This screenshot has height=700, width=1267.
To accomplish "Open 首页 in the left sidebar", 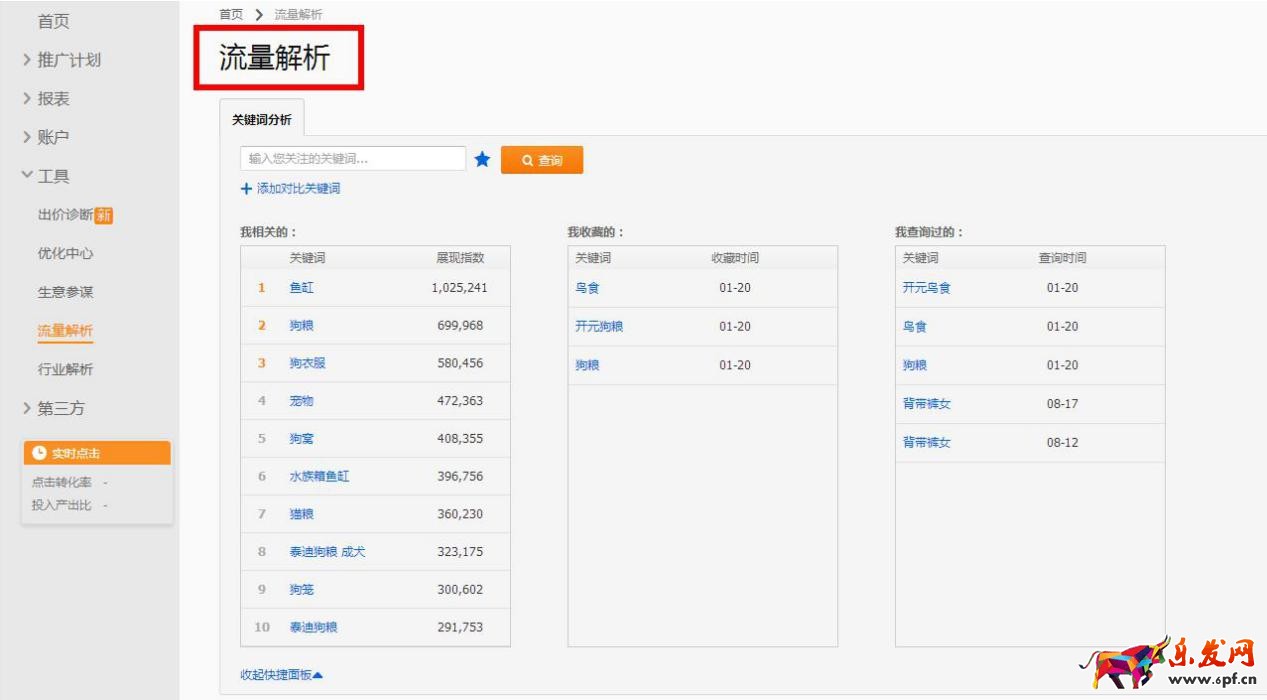I will [x=53, y=21].
